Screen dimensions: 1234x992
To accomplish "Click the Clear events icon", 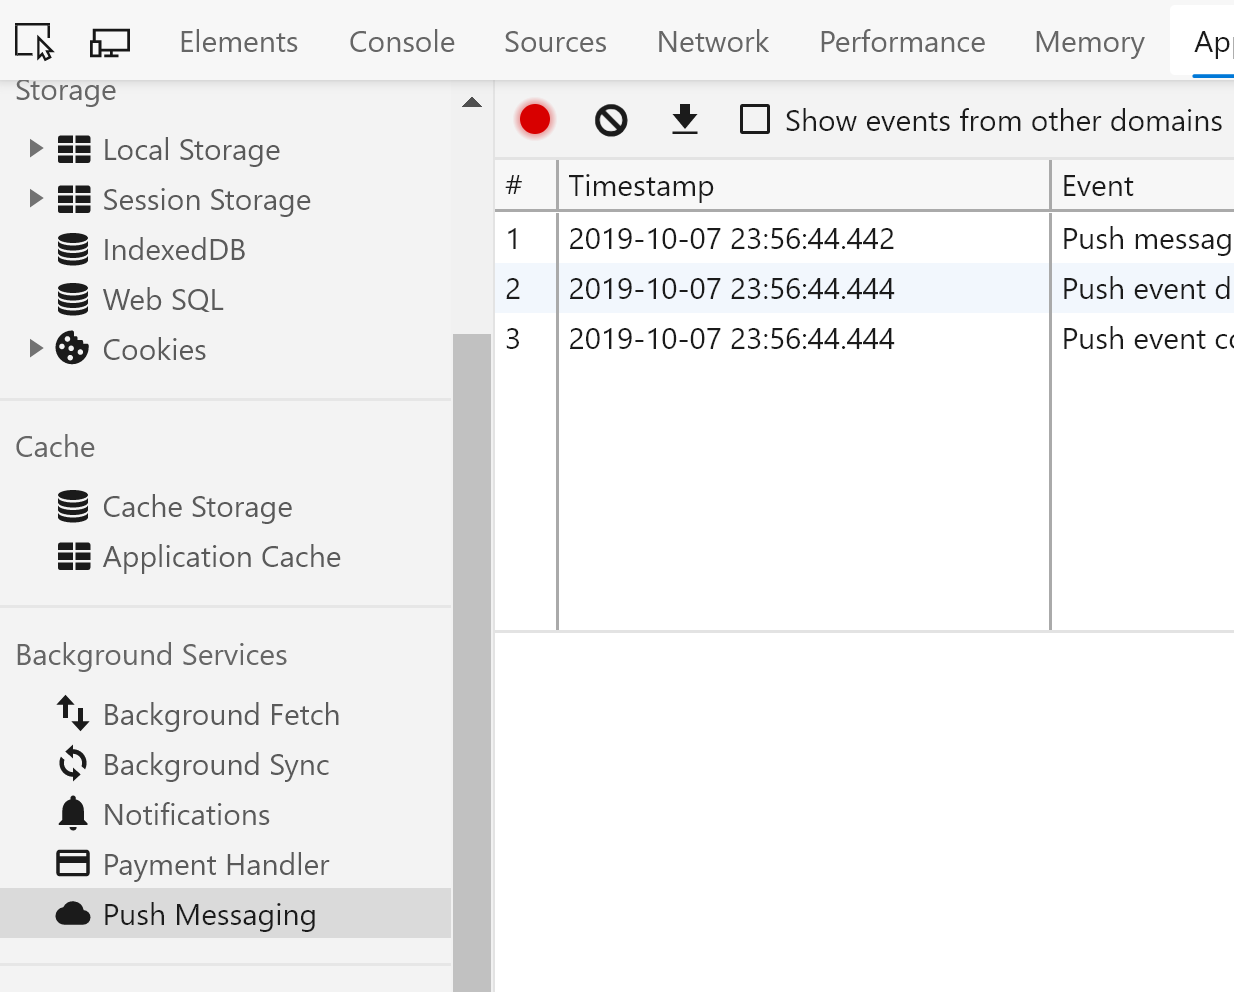I will coord(610,119).
